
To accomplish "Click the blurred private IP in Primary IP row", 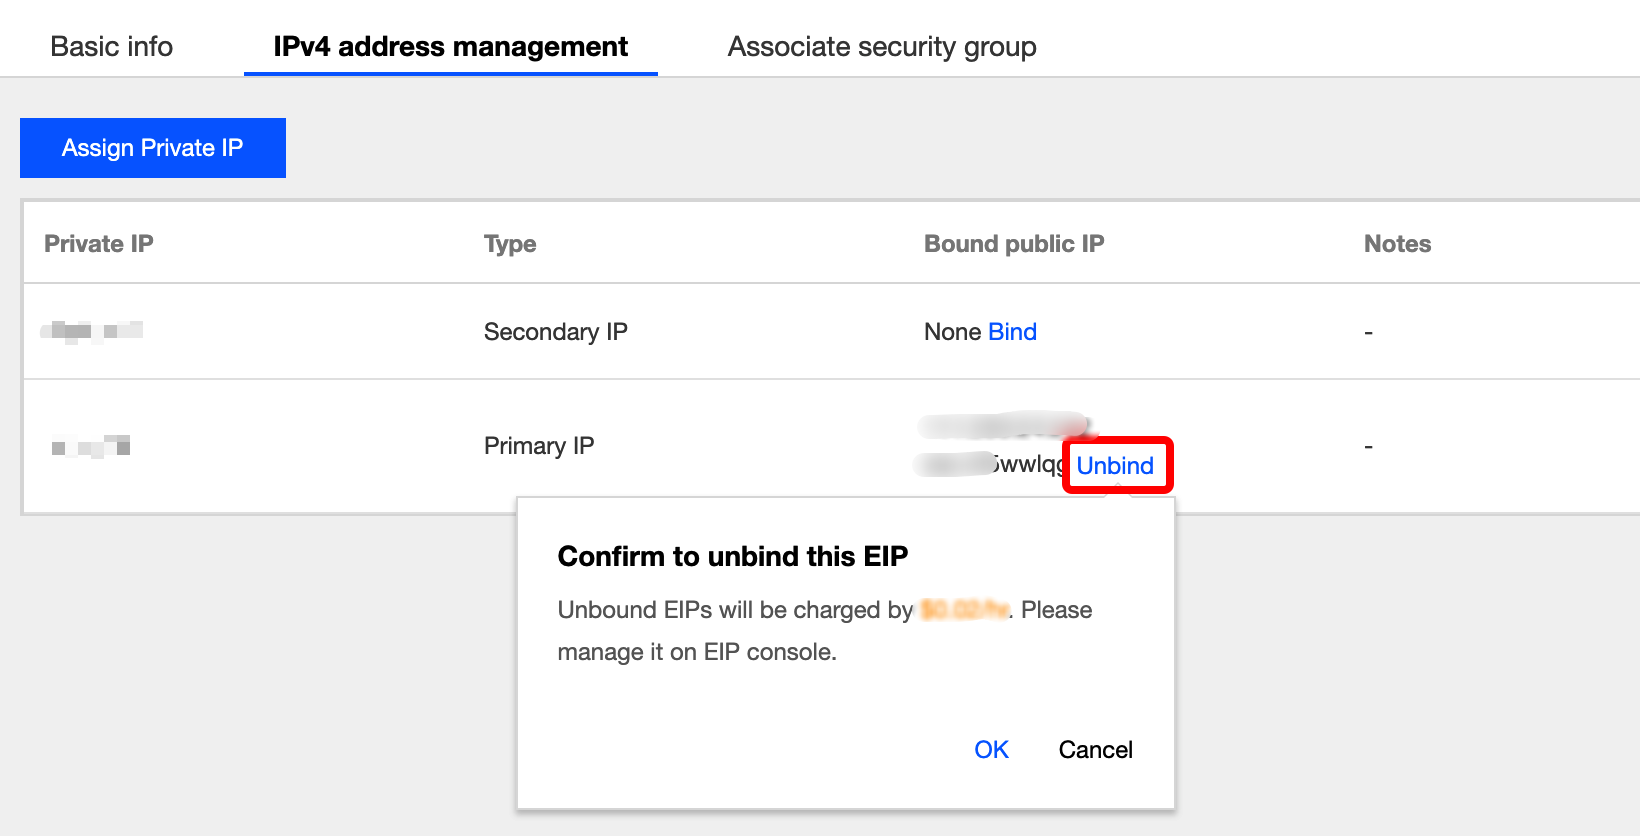I will 91,447.
